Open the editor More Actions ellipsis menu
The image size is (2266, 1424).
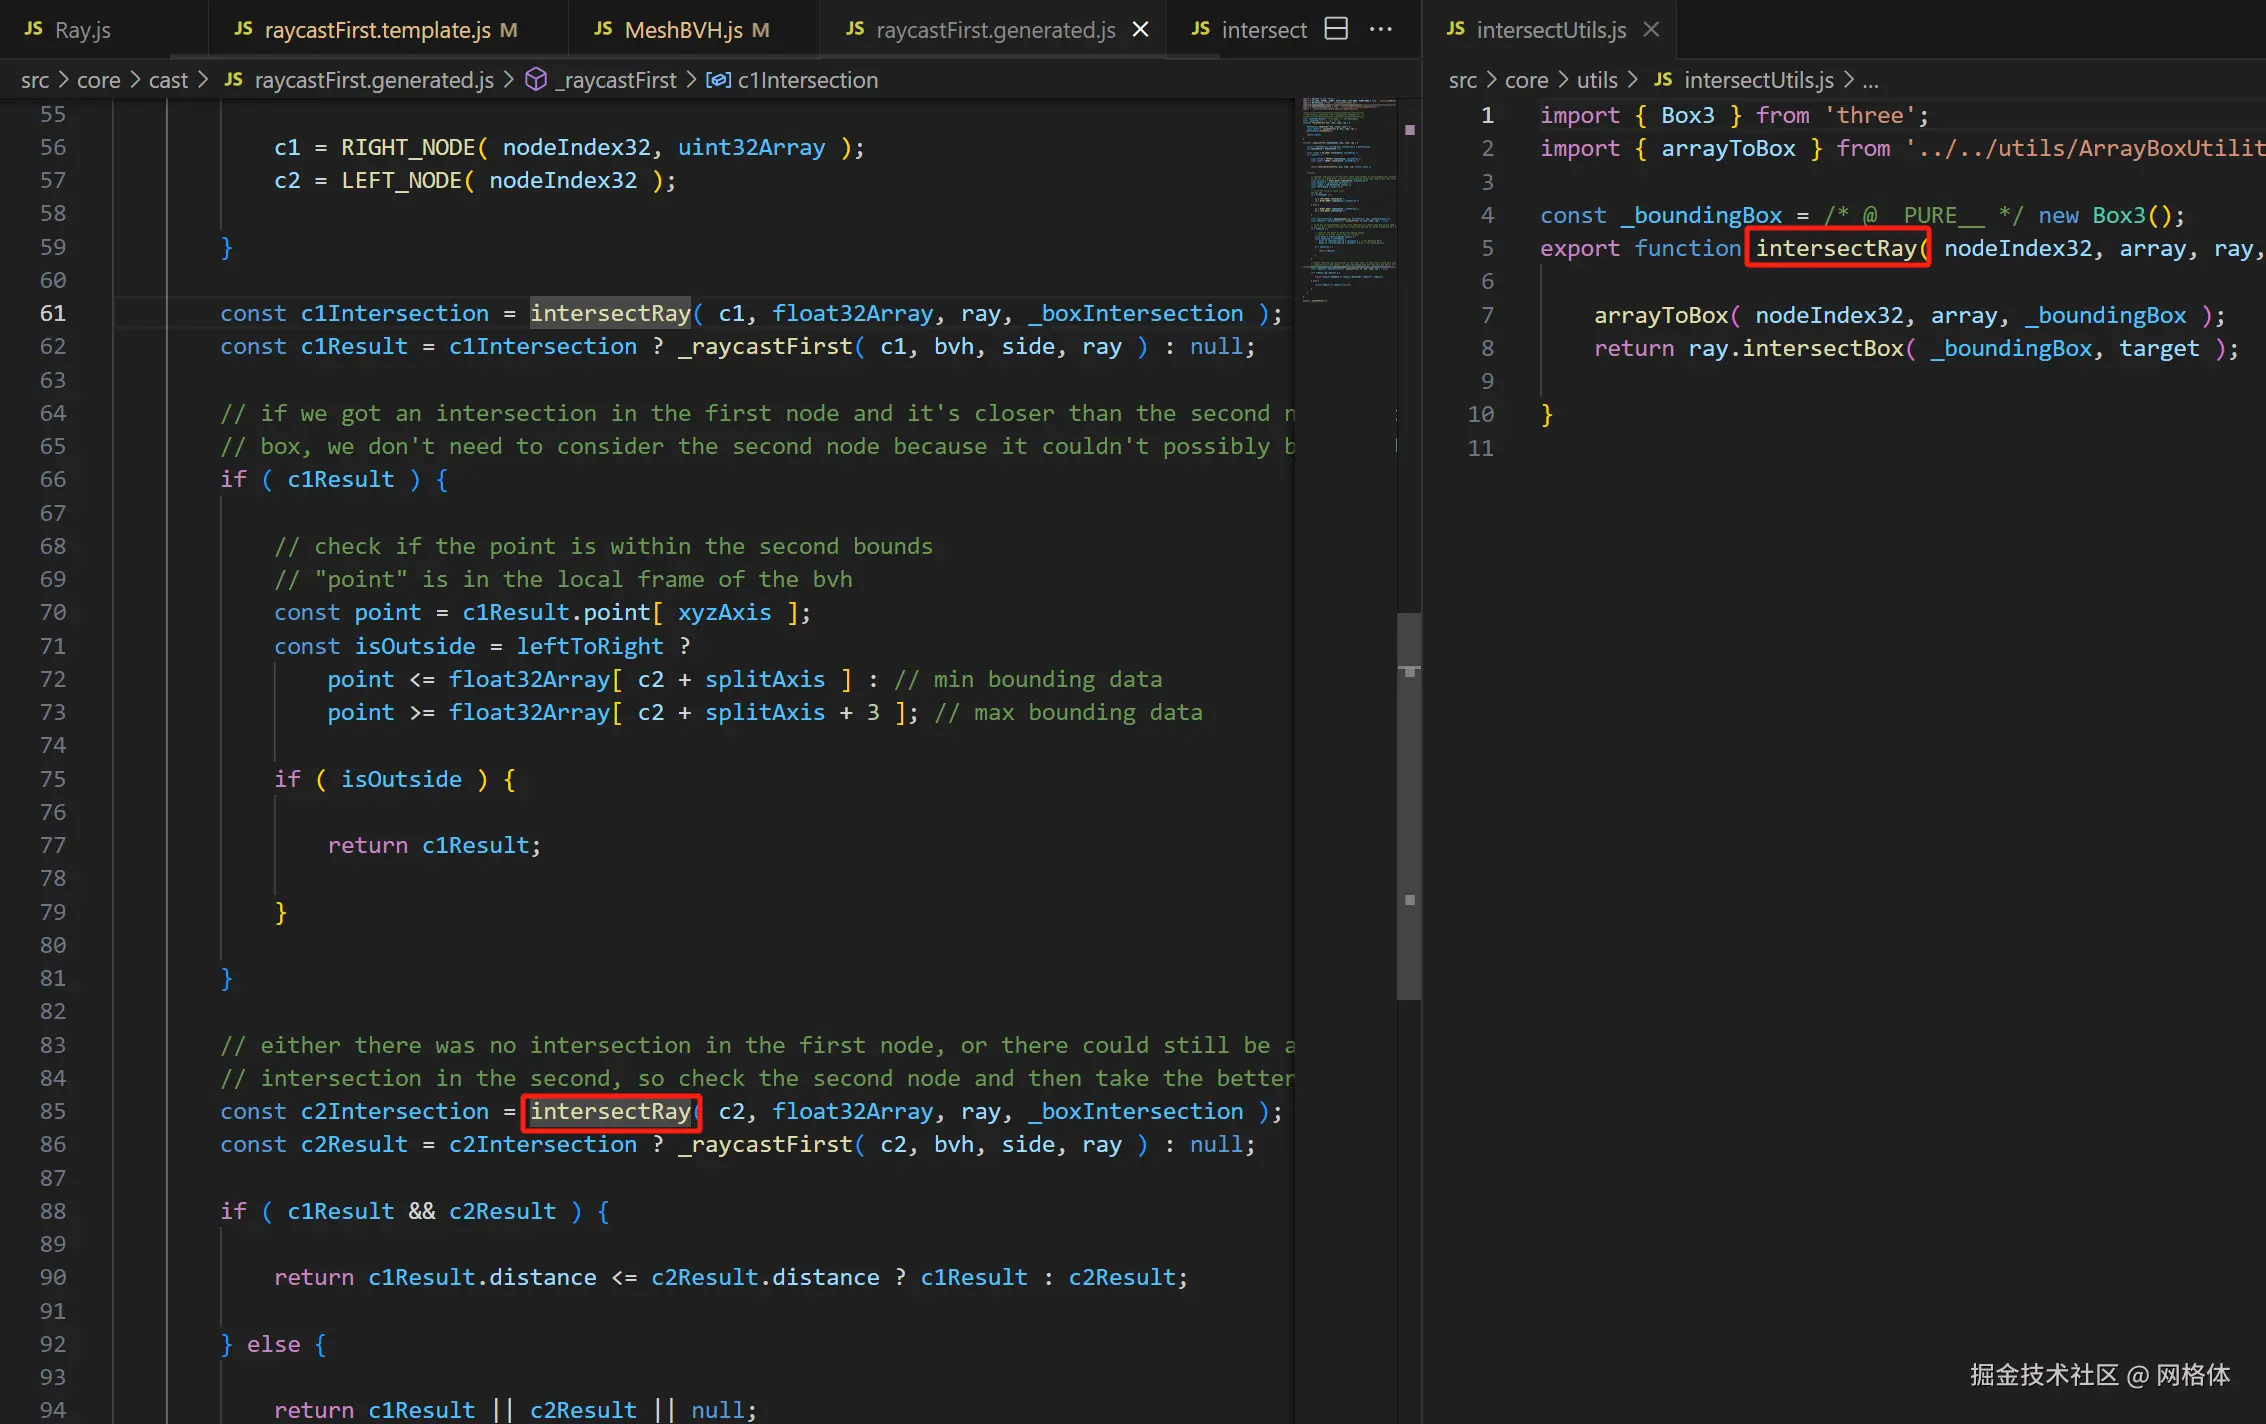pyautogui.click(x=1381, y=29)
